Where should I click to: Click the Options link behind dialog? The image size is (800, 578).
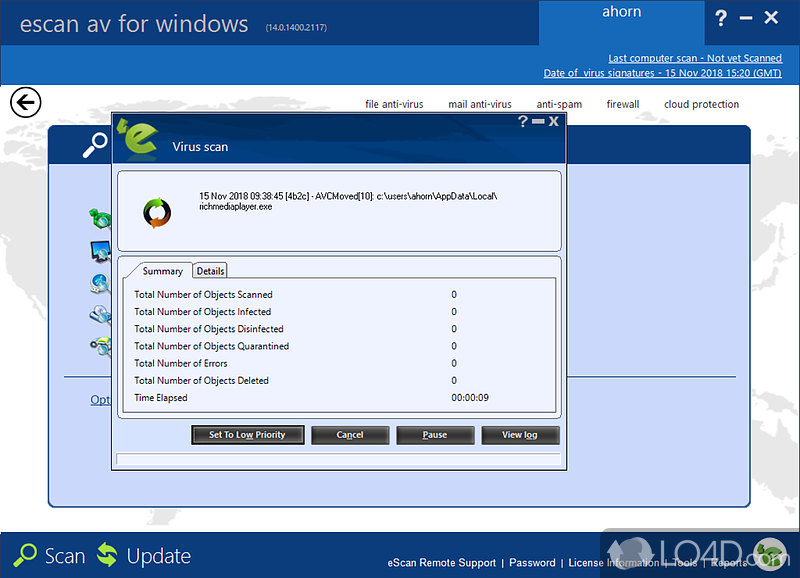pyautogui.click(x=100, y=399)
